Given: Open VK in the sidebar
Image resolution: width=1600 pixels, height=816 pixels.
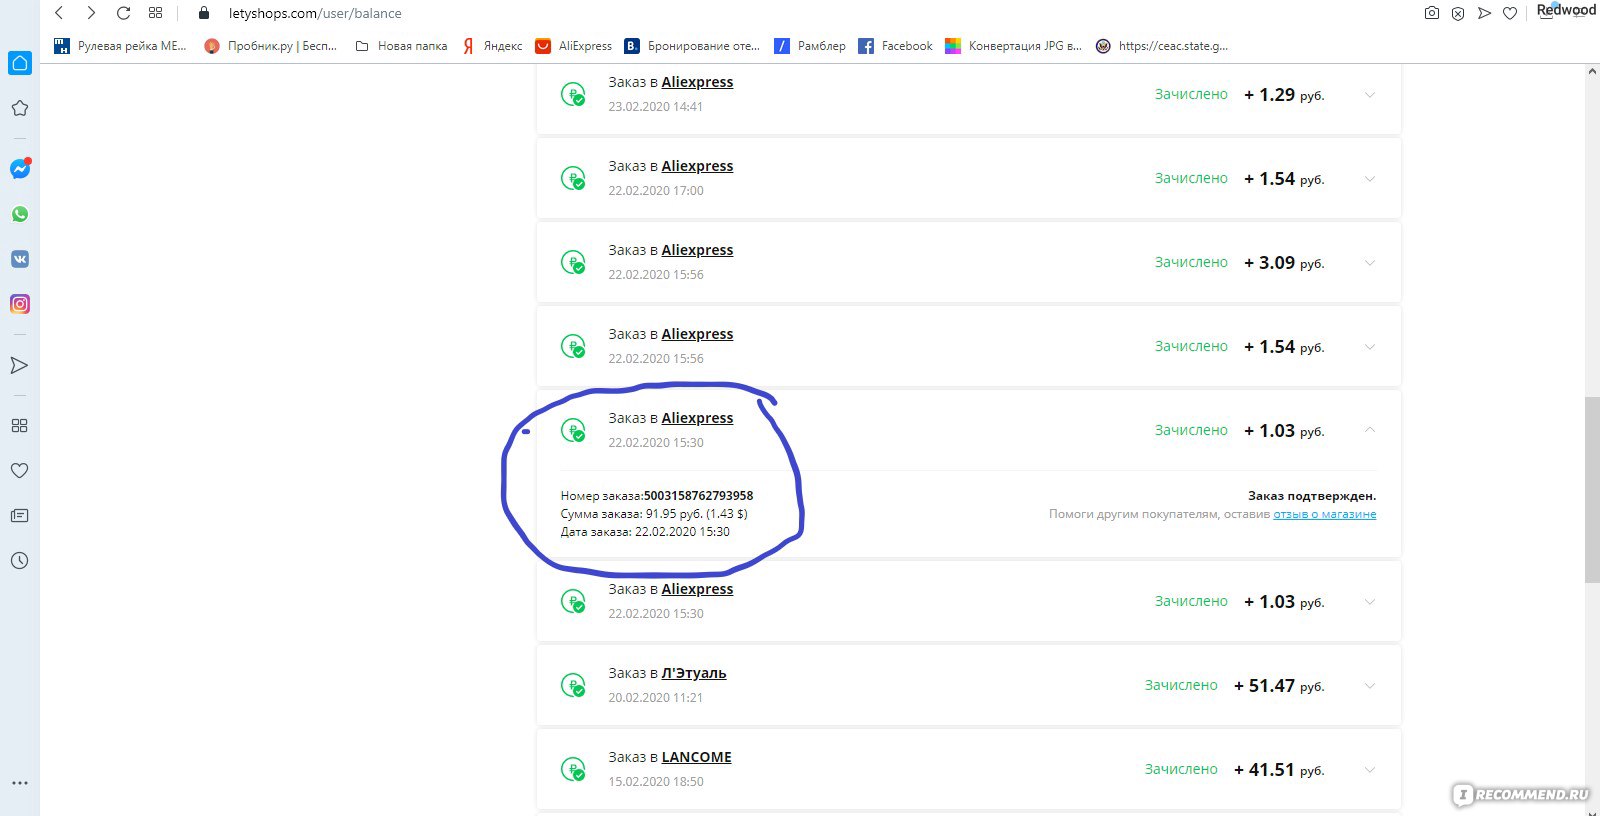Looking at the screenshot, I should (x=20, y=259).
